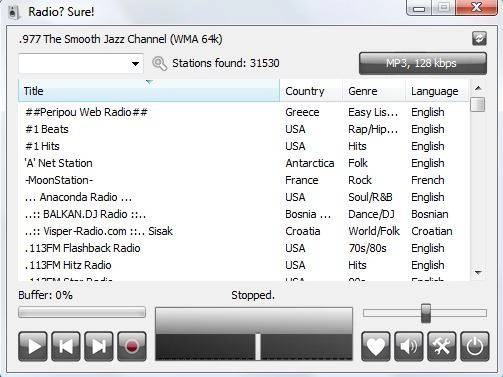Click the .977 The Smooth Jazz Channel title

tap(120, 39)
